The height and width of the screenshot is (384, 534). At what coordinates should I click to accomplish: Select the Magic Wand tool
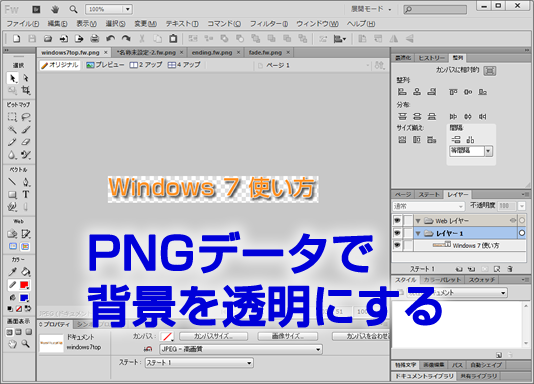(12, 130)
